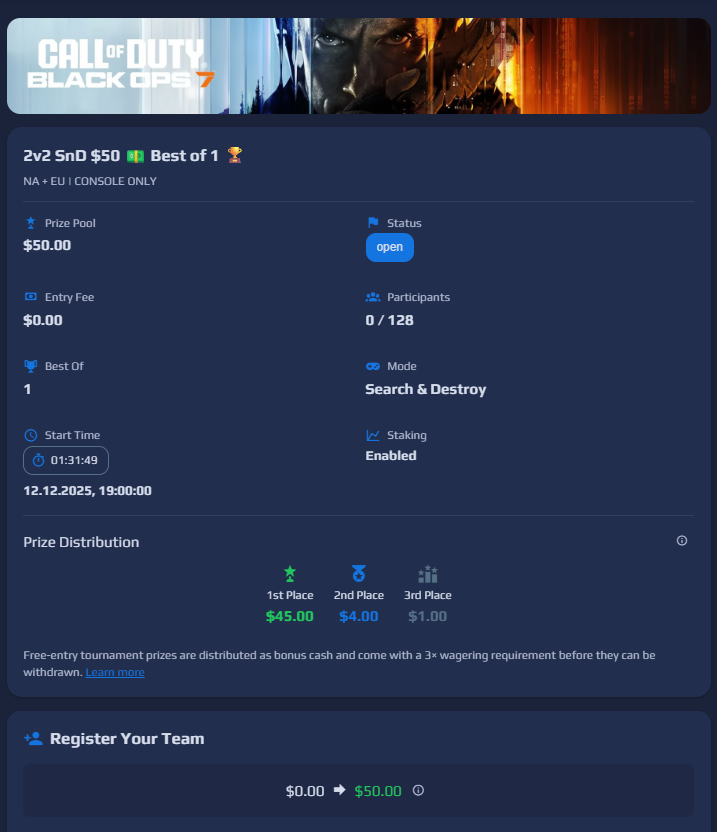Click the Best Of value 1

27,389
